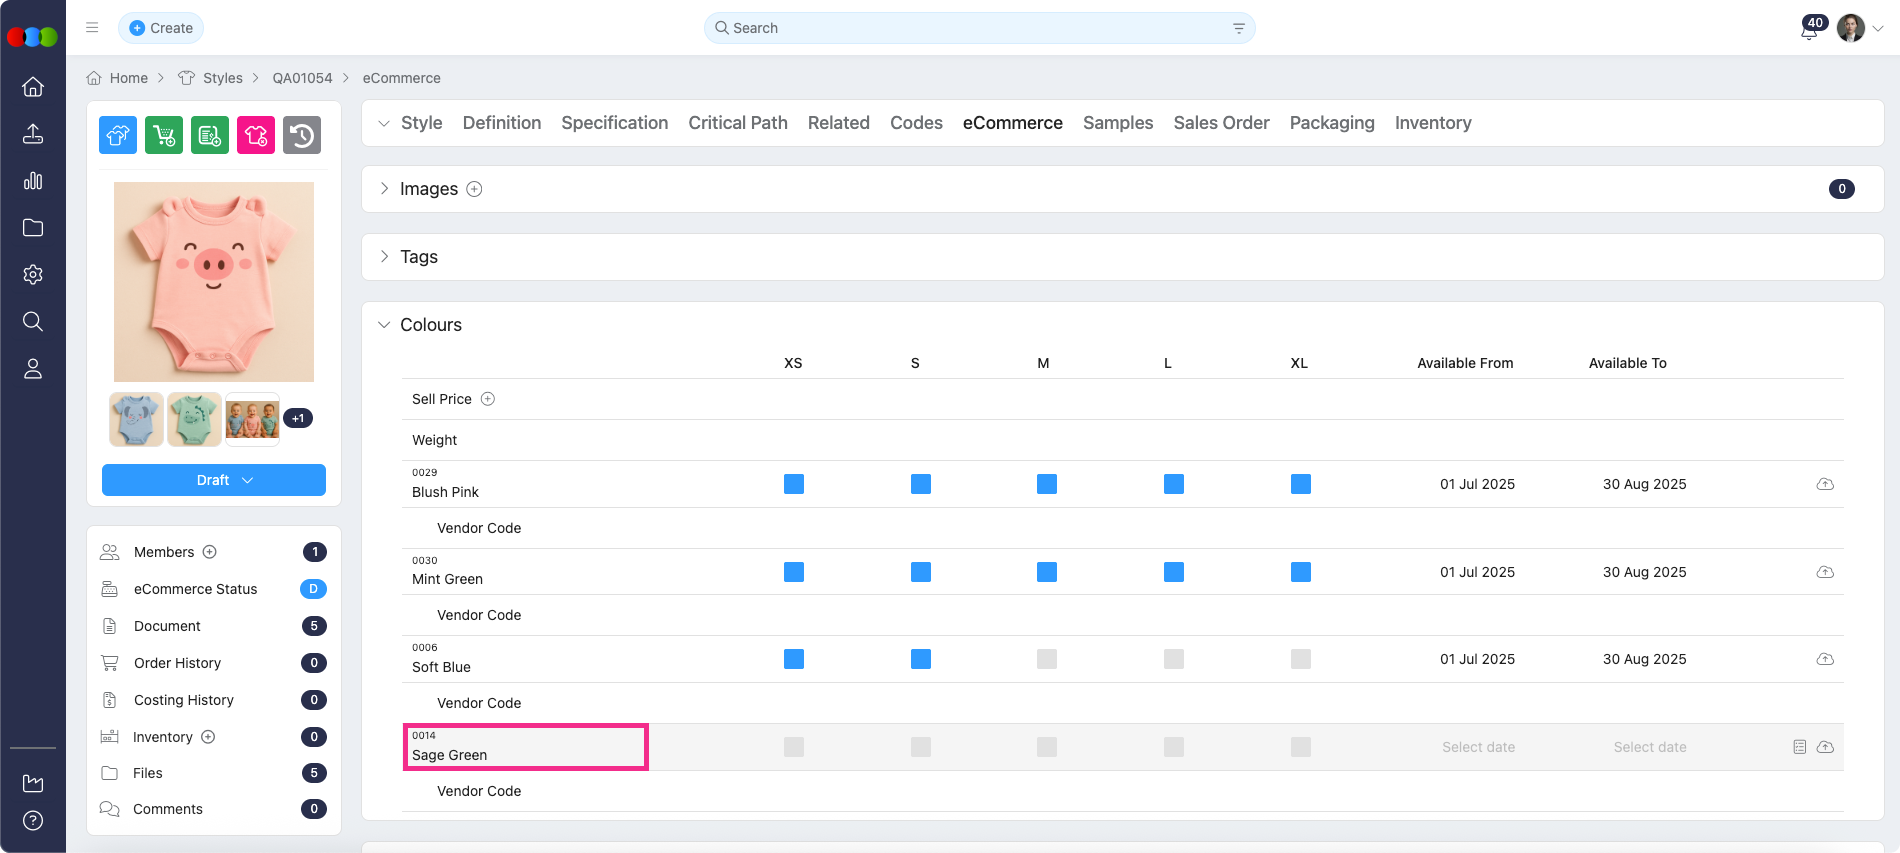Add member with plus icon beside Members
This screenshot has width=1900, height=853.
(x=210, y=552)
